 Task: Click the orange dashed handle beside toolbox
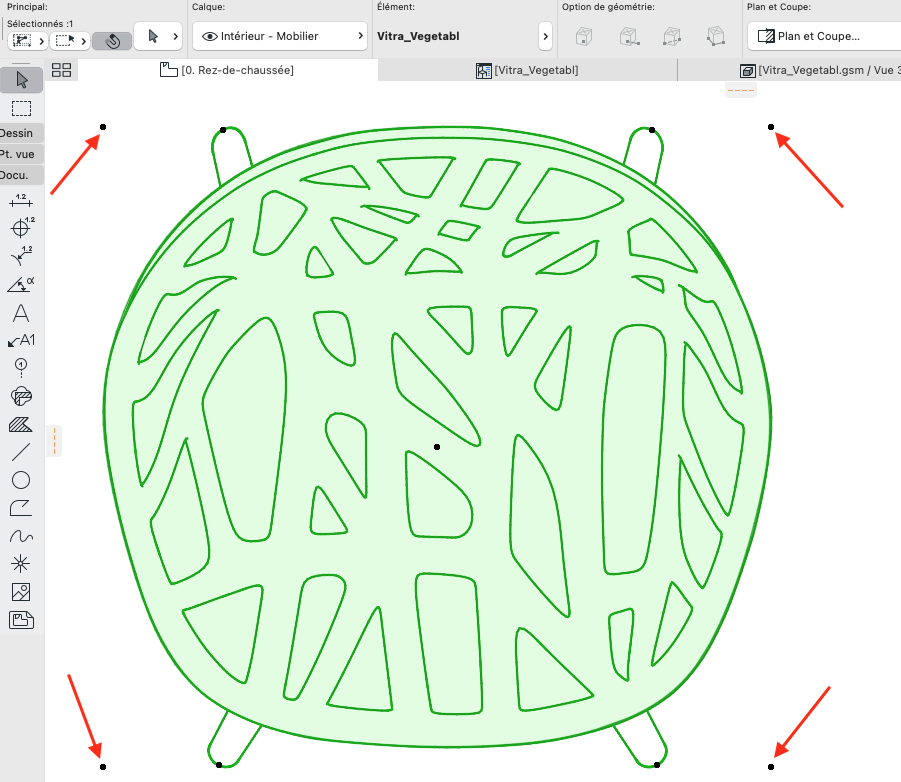(55, 441)
